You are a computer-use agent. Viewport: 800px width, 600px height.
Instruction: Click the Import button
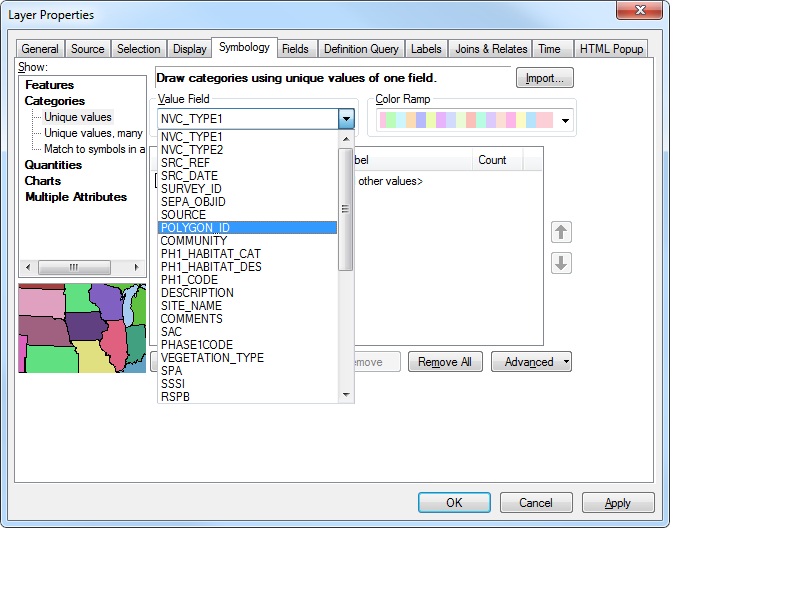(544, 77)
